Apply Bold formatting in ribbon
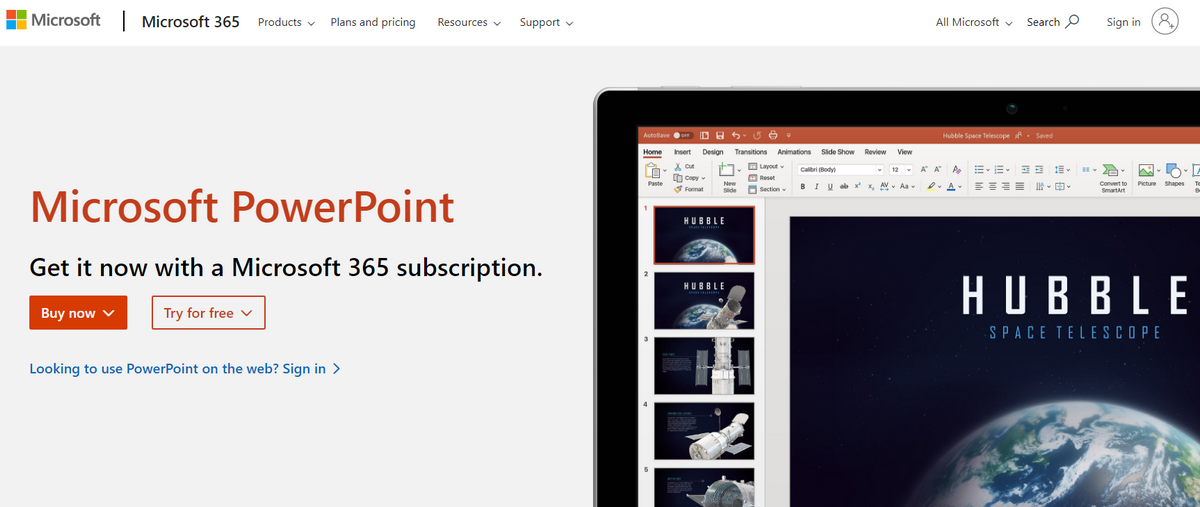 click(x=803, y=186)
